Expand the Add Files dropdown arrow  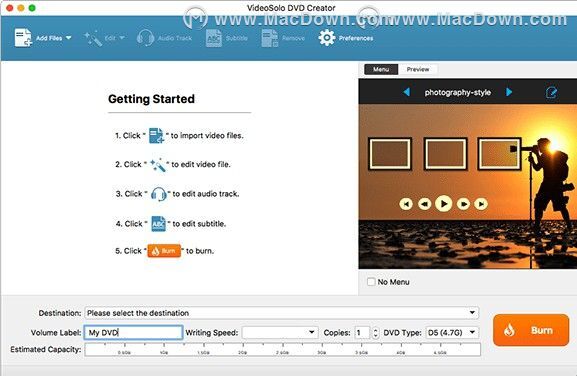click(68, 38)
